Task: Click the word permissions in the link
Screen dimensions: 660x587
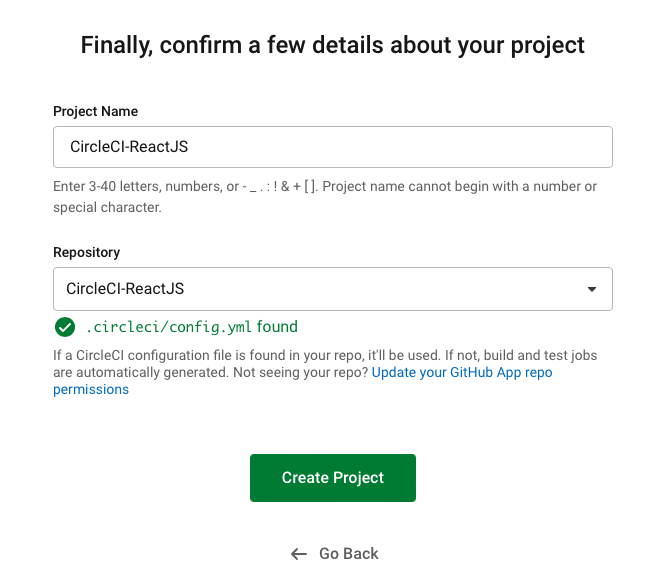Action: [91, 390]
